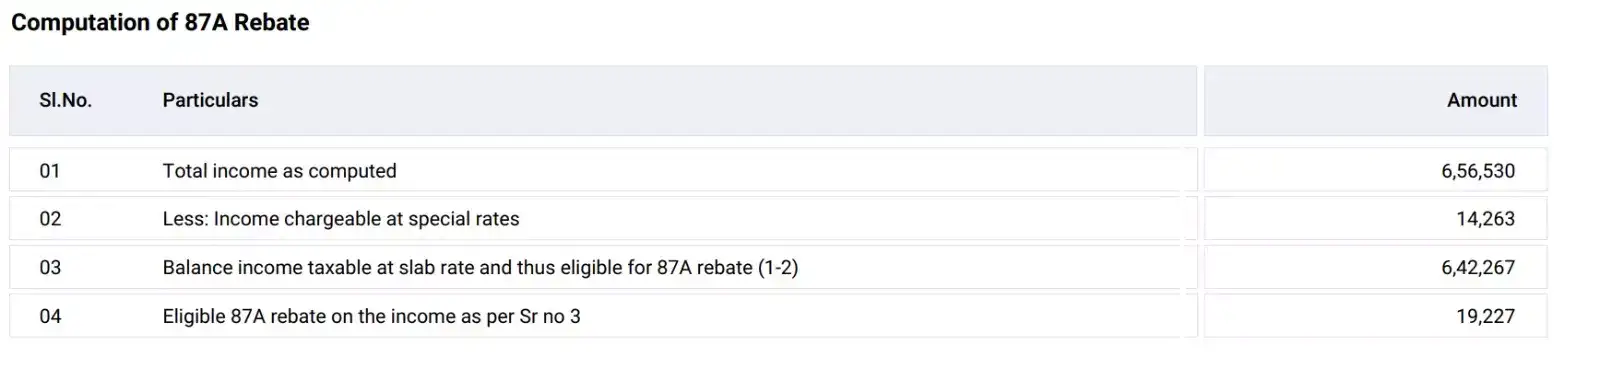Select the 6,42,267 amount value
The width and height of the screenshot is (1600, 391).
click(1478, 268)
